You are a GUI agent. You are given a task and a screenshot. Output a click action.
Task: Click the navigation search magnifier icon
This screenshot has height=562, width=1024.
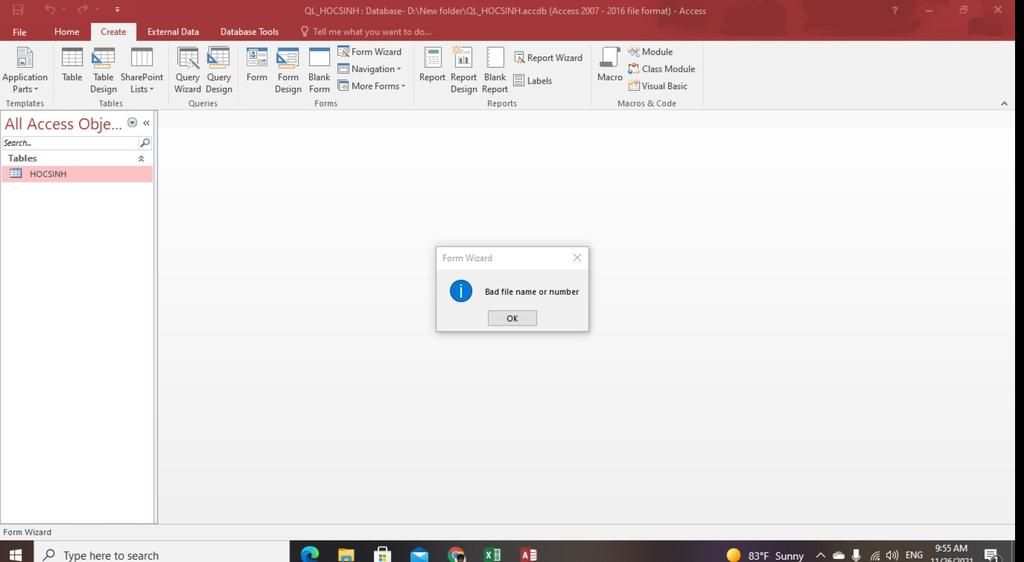click(145, 142)
